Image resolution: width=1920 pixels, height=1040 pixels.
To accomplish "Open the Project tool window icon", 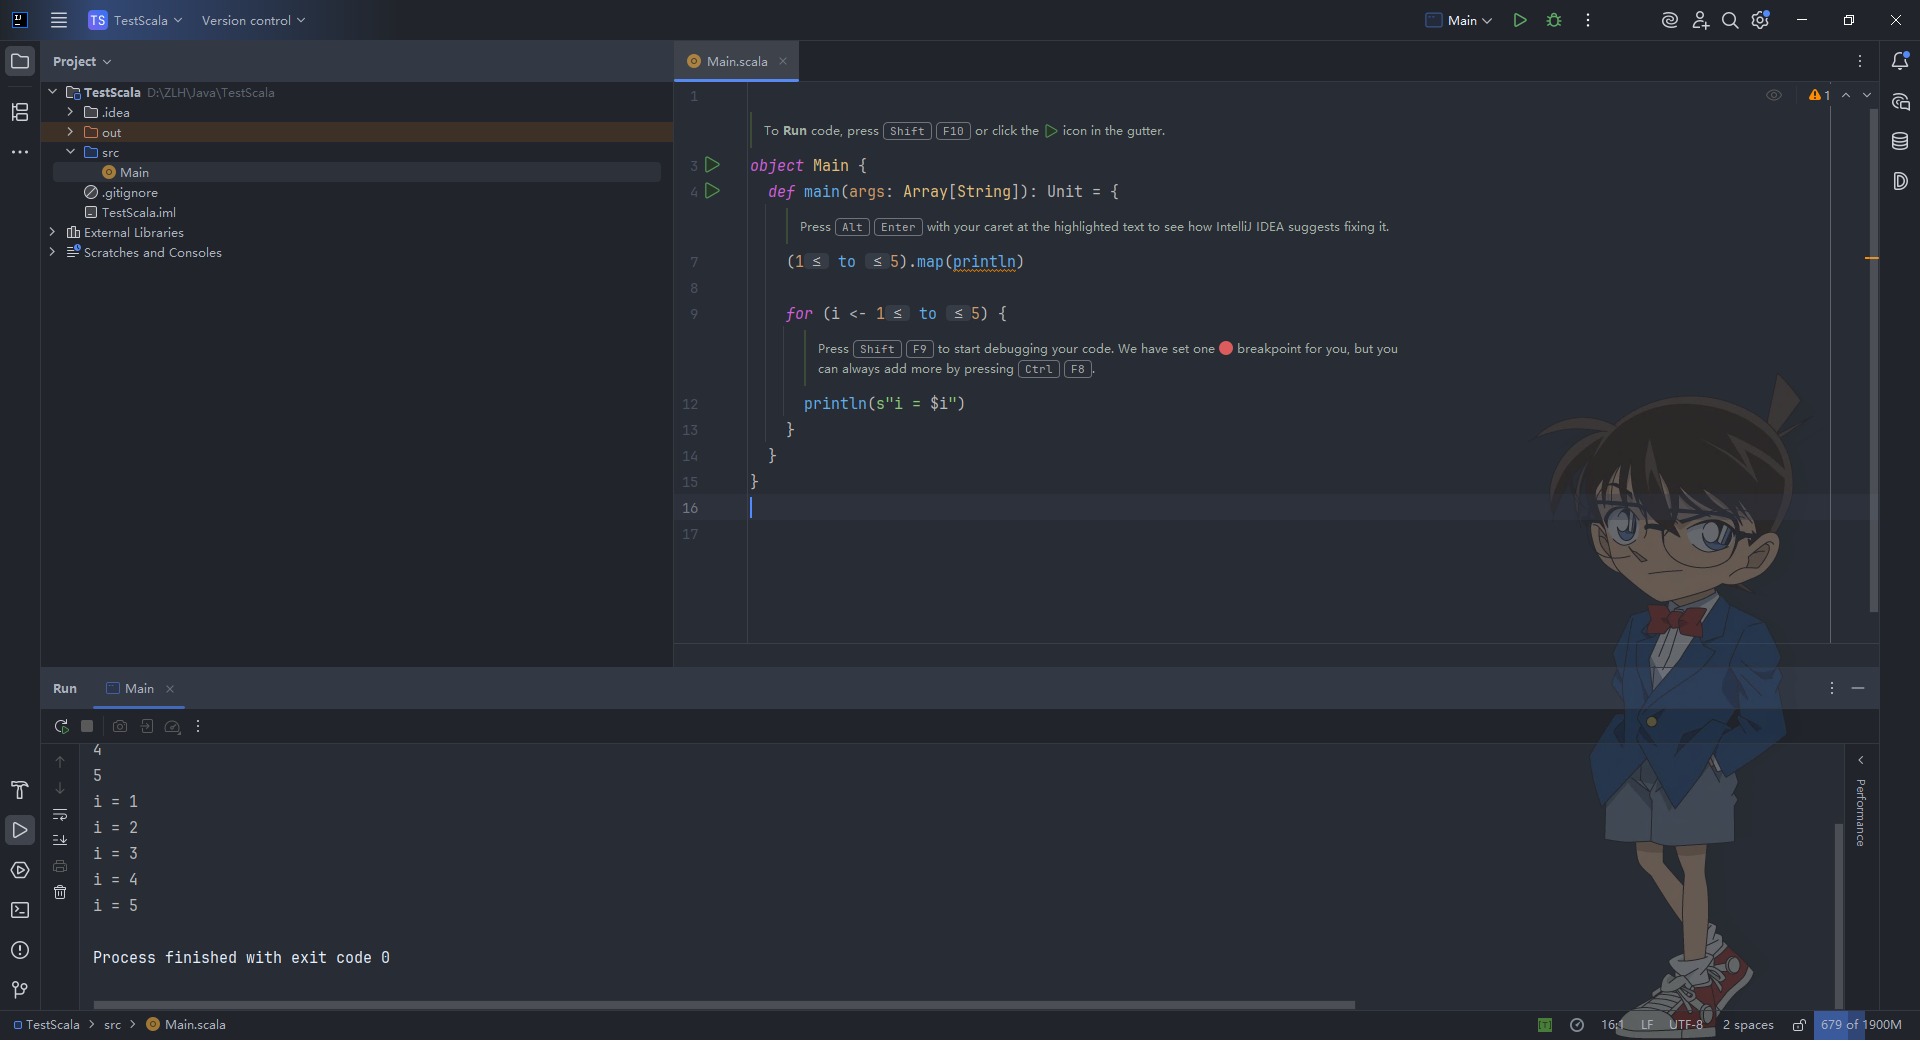I will [20, 61].
